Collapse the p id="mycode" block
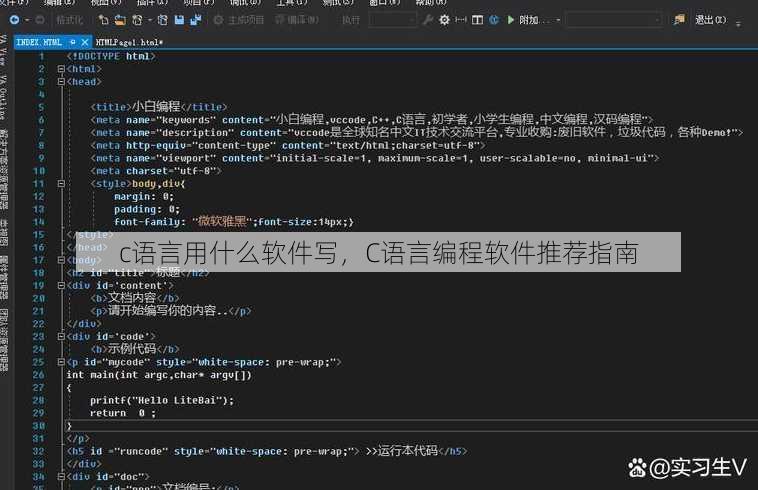Screen dimensions: 758x490 [61, 362]
